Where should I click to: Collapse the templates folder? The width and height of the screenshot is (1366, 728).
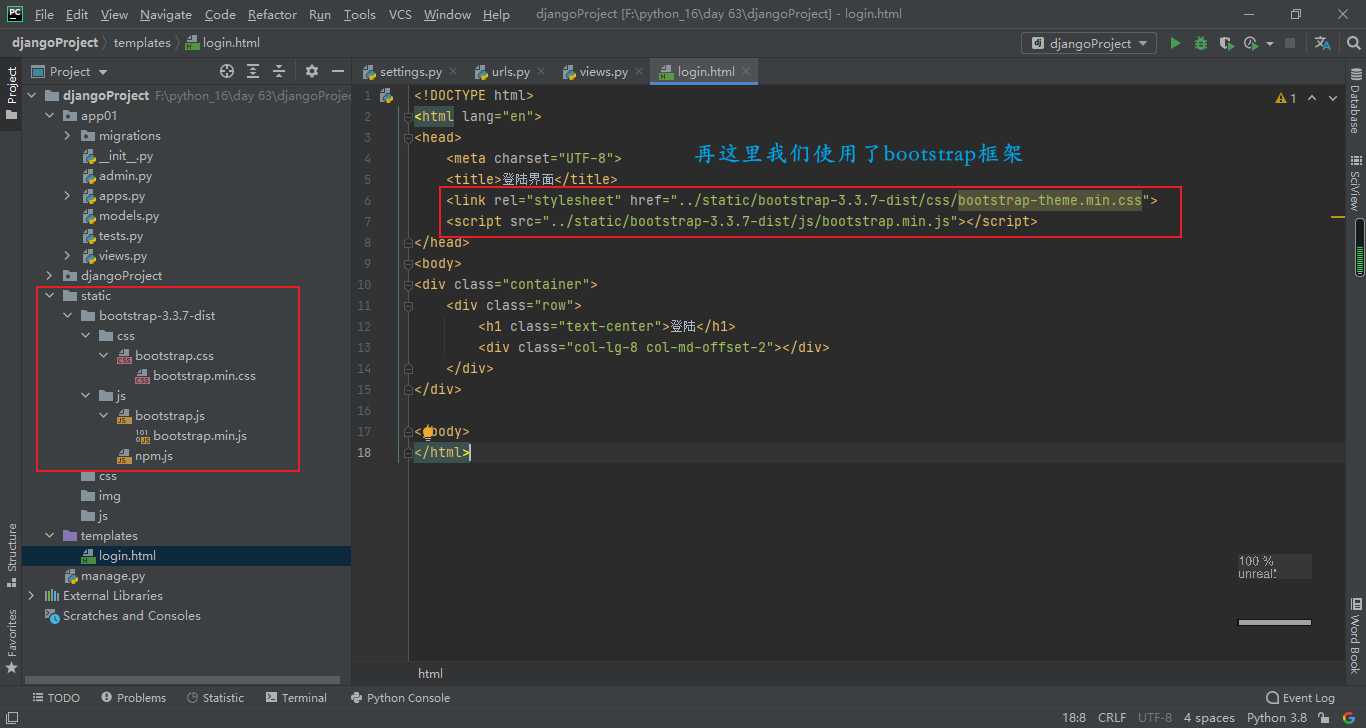tap(48, 536)
